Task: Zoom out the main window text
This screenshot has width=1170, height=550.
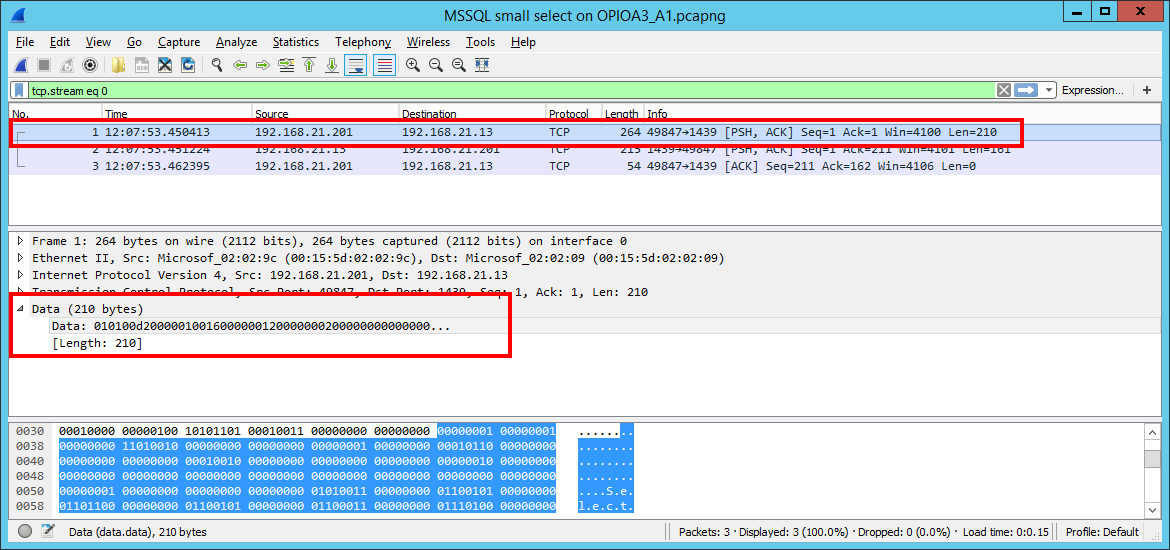Action: click(x=436, y=65)
